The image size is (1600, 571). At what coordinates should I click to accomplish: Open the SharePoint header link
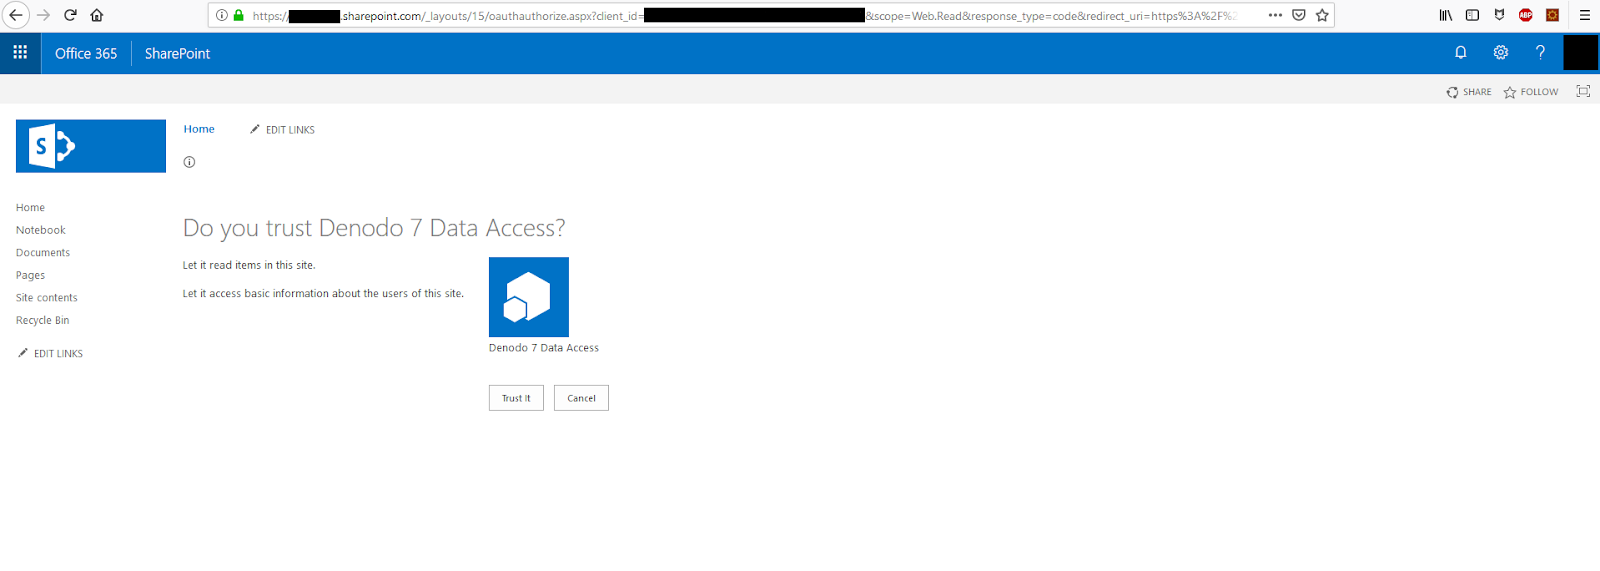coord(177,54)
